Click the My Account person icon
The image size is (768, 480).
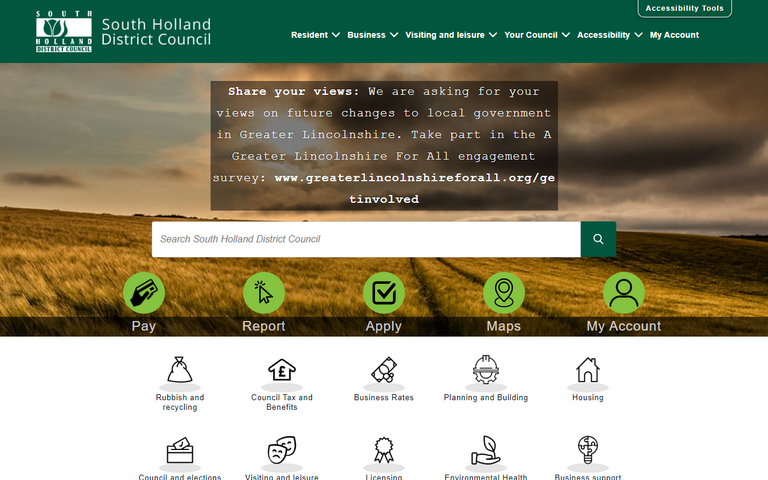[x=624, y=293]
